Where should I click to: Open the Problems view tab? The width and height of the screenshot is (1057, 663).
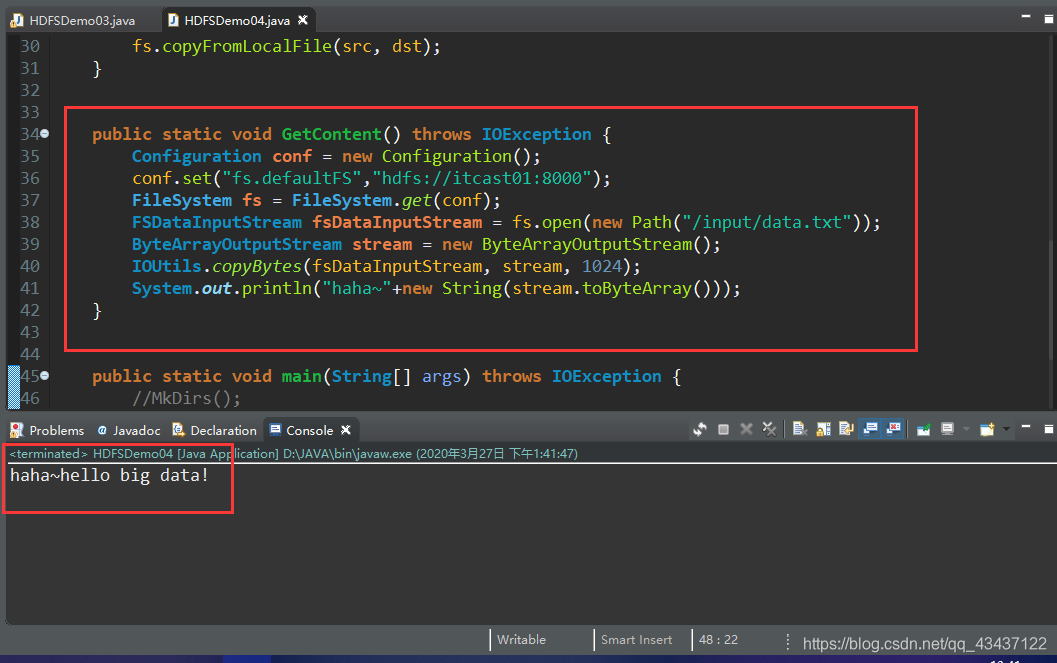click(47, 430)
